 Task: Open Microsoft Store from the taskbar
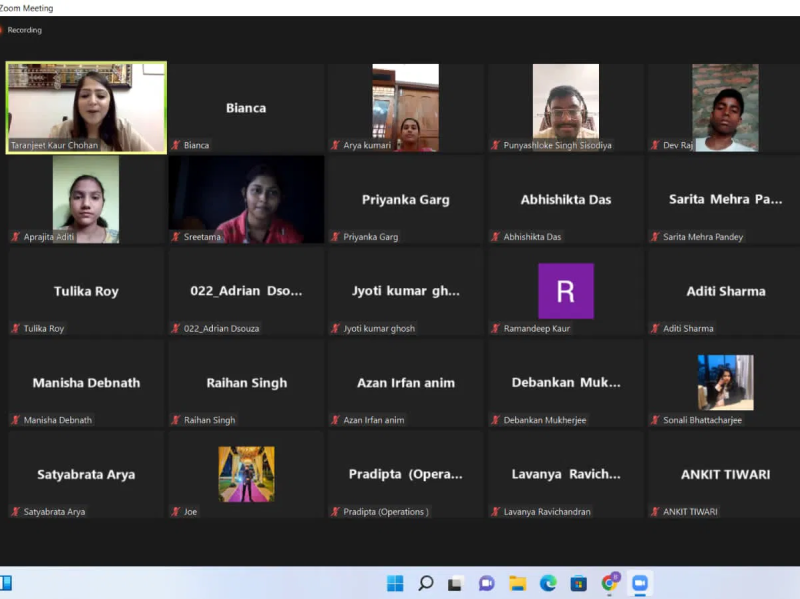pyautogui.click(x=578, y=583)
